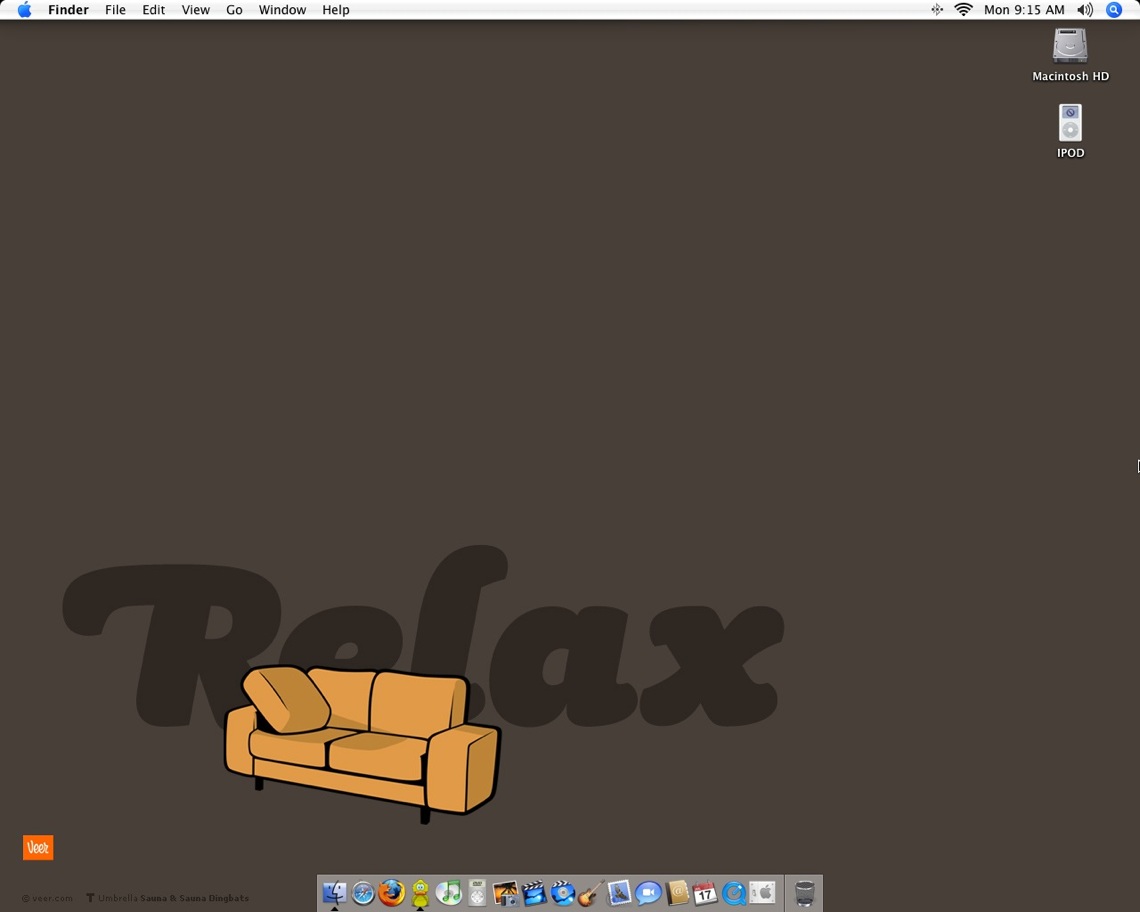Click the Bluetooth status icon
The height and width of the screenshot is (912, 1140).
(937, 9)
